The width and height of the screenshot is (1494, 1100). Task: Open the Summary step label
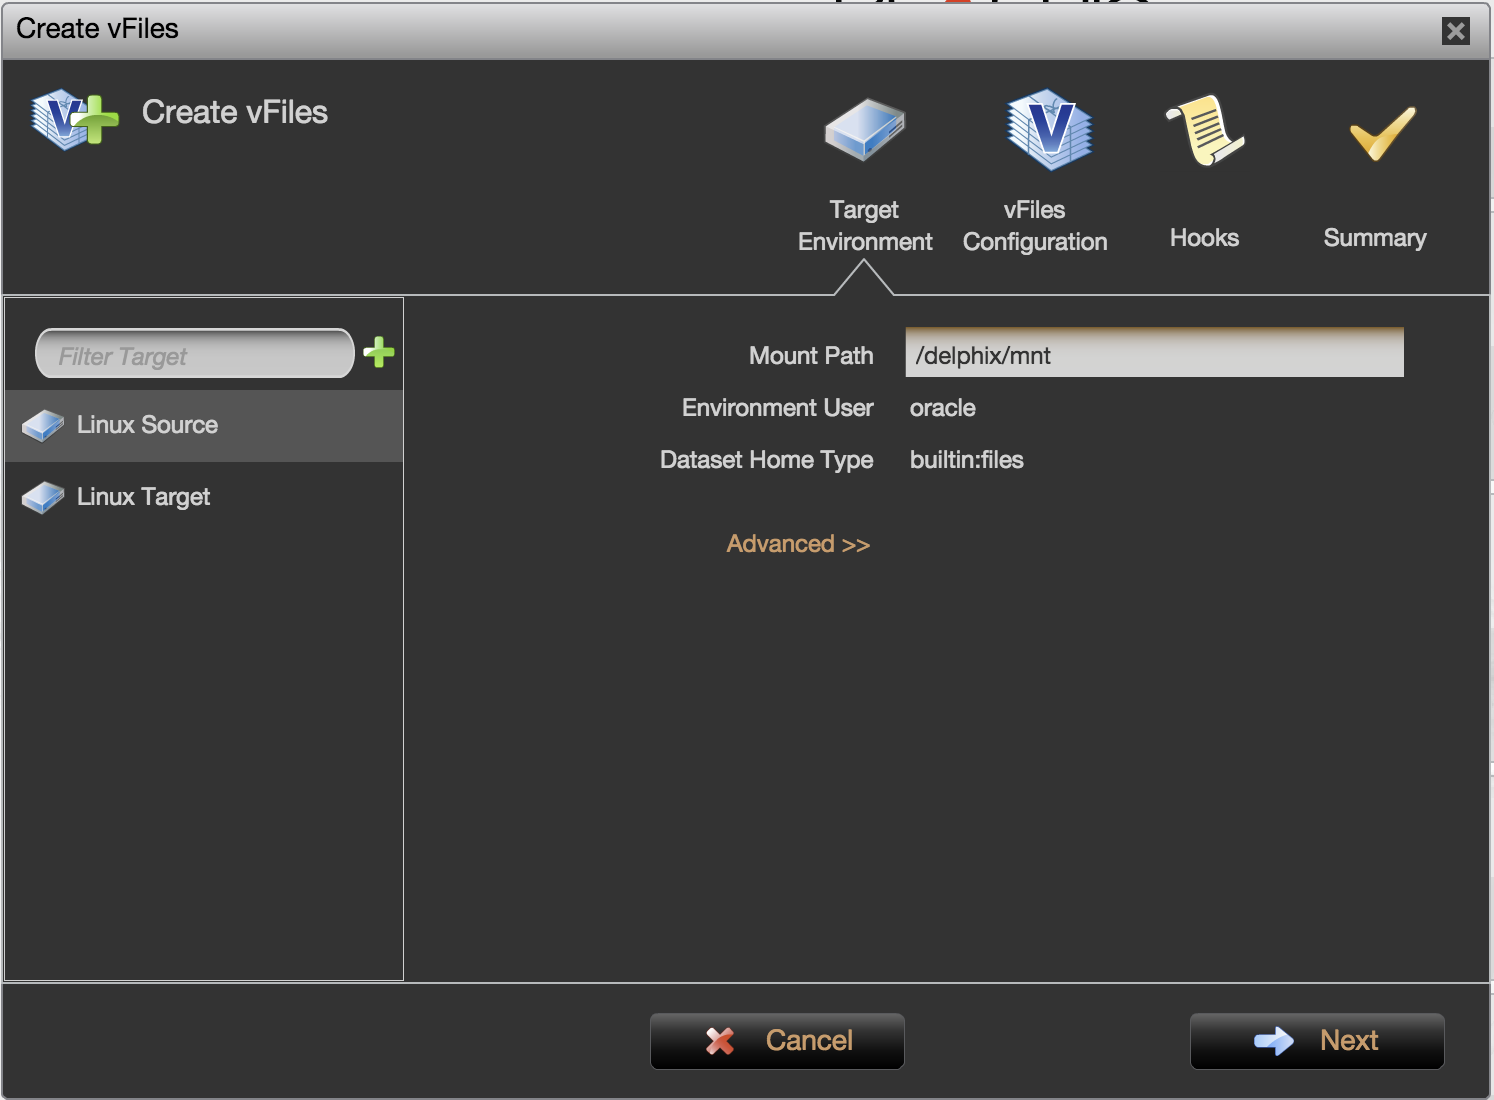1374,238
